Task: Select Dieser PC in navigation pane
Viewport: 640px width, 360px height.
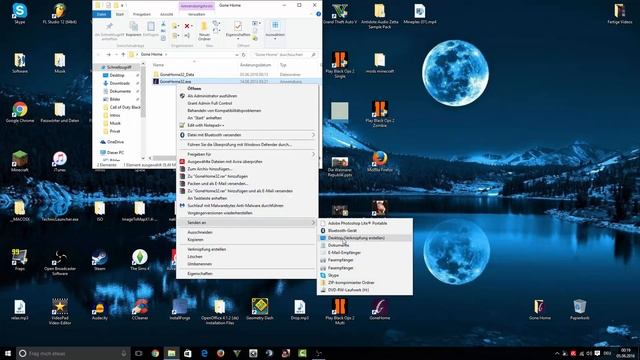Action: (115, 152)
